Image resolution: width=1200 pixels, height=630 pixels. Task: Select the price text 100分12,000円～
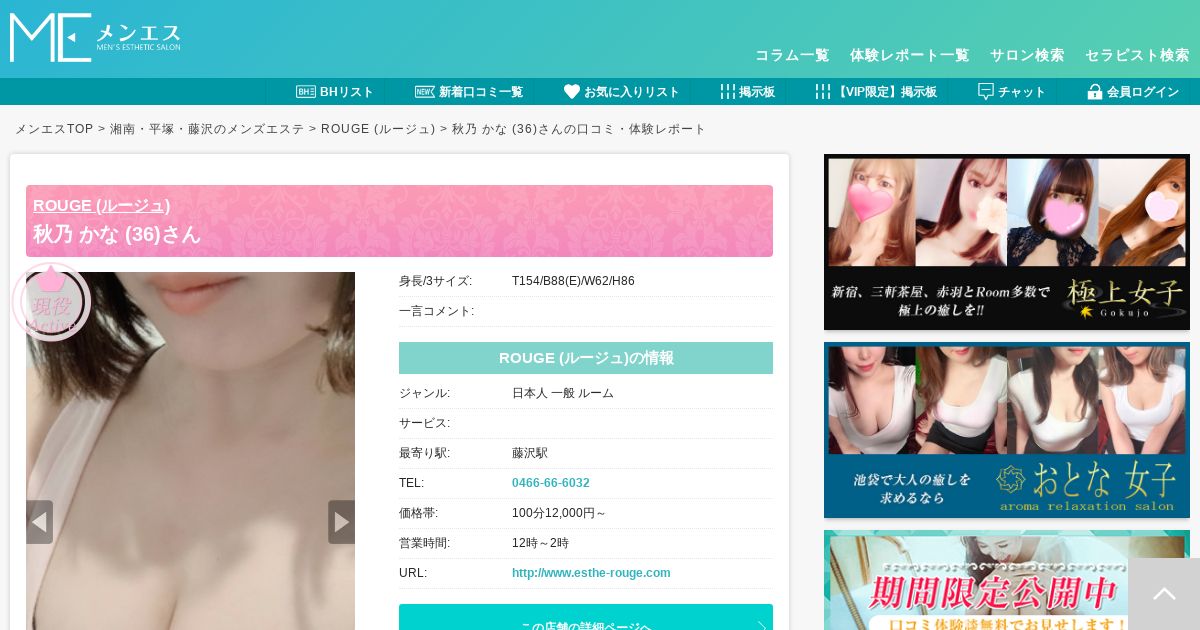point(559,513)
